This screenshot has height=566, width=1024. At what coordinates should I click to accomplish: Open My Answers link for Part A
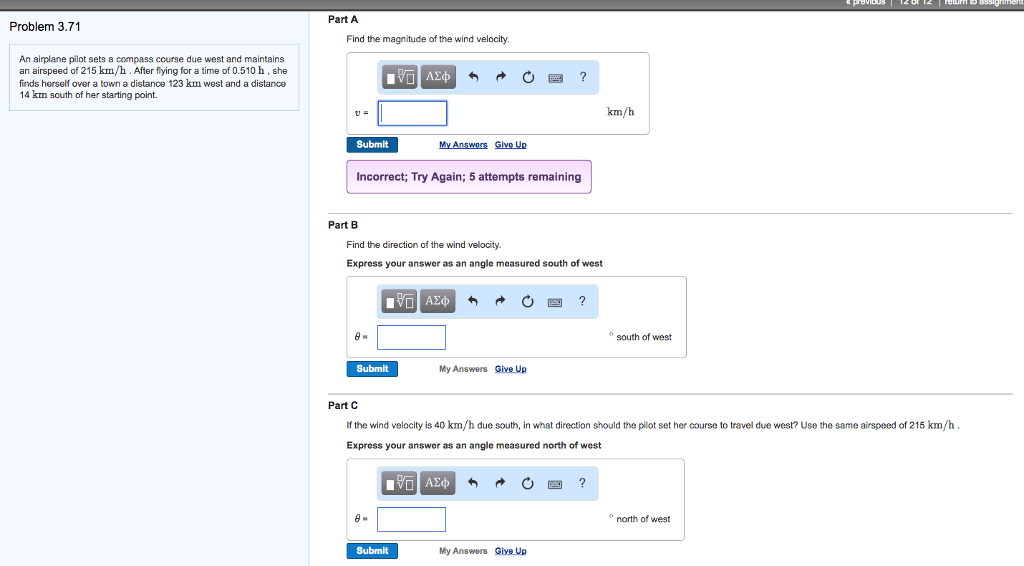click(463, 145)
